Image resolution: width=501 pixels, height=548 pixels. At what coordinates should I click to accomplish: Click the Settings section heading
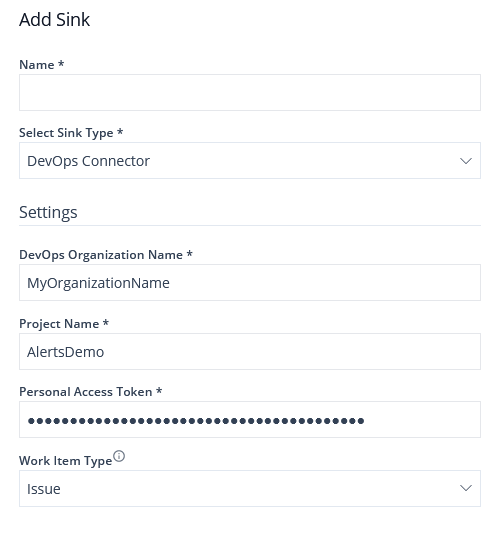pyautogui.click(x=48, y=212)
